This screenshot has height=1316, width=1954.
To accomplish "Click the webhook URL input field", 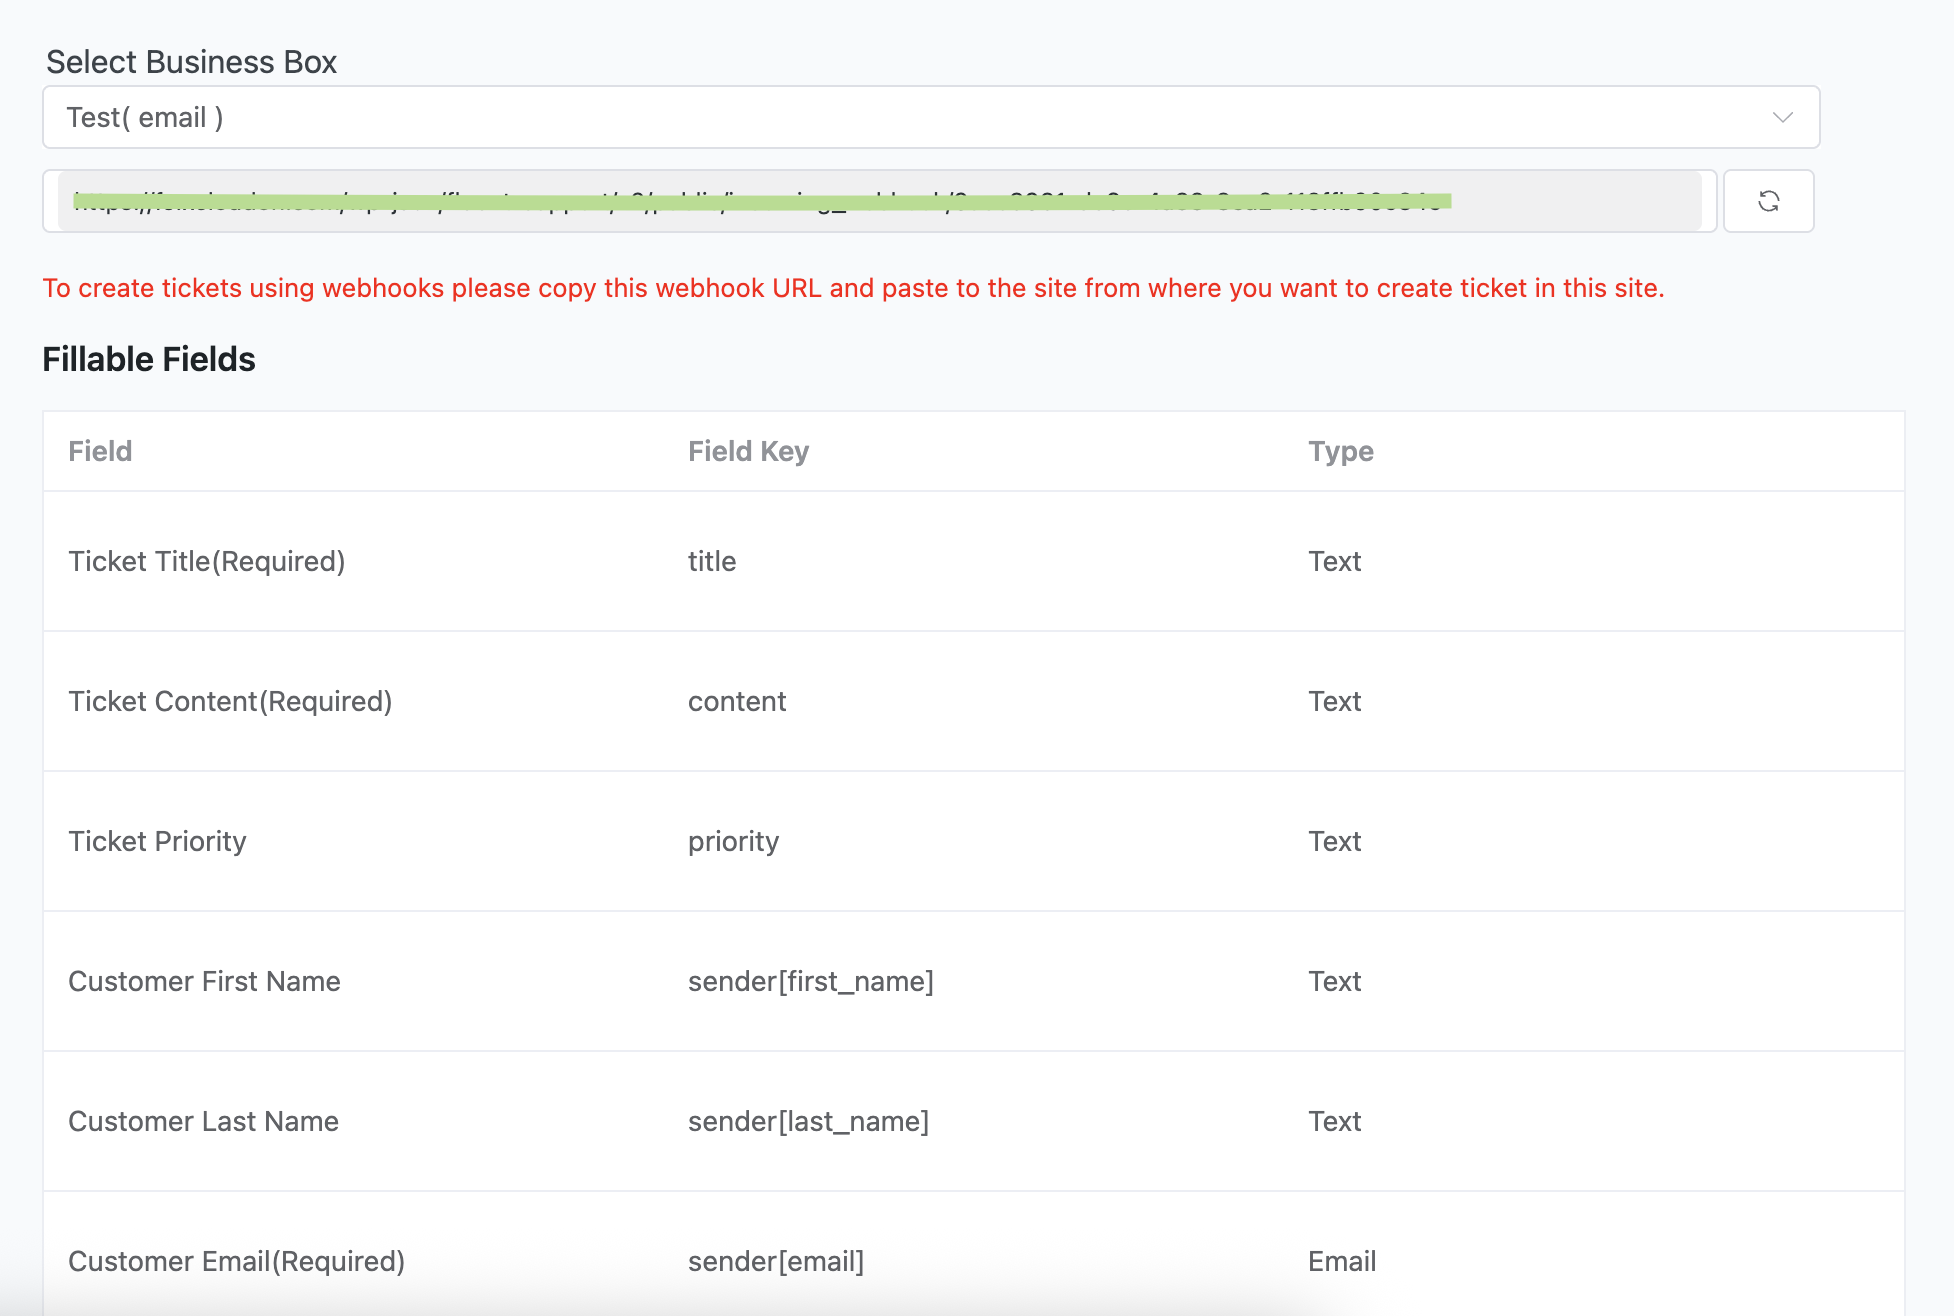I will pyautogui.click(x=880, y=201).
